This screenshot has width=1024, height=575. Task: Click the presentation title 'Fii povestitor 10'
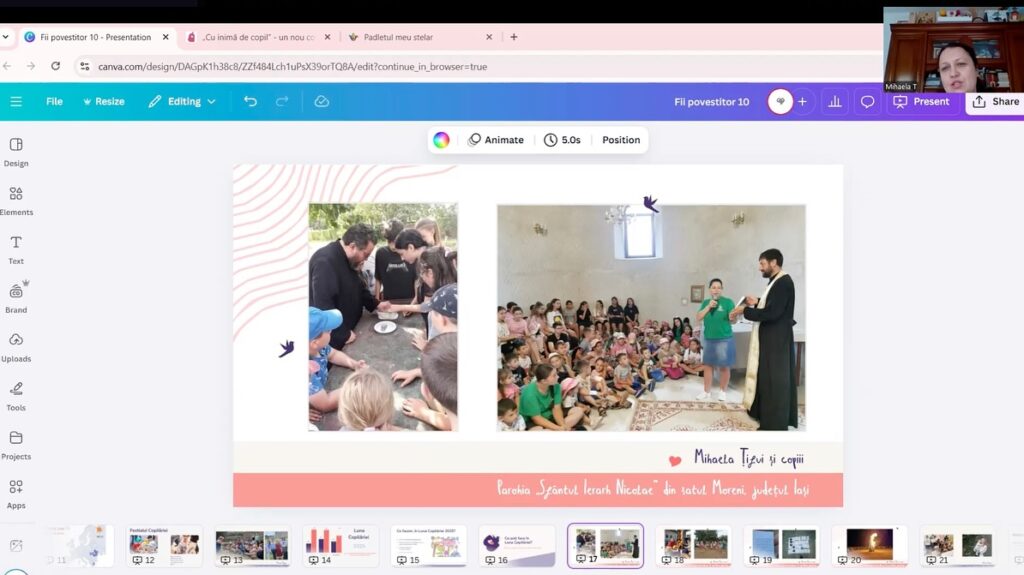[712, 102]
